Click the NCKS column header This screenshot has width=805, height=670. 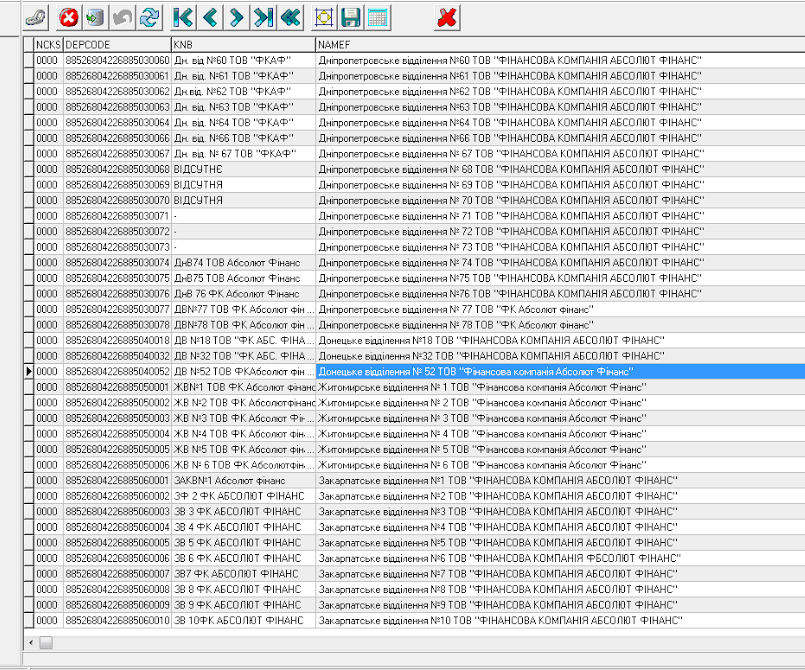(x=48, y=45)
